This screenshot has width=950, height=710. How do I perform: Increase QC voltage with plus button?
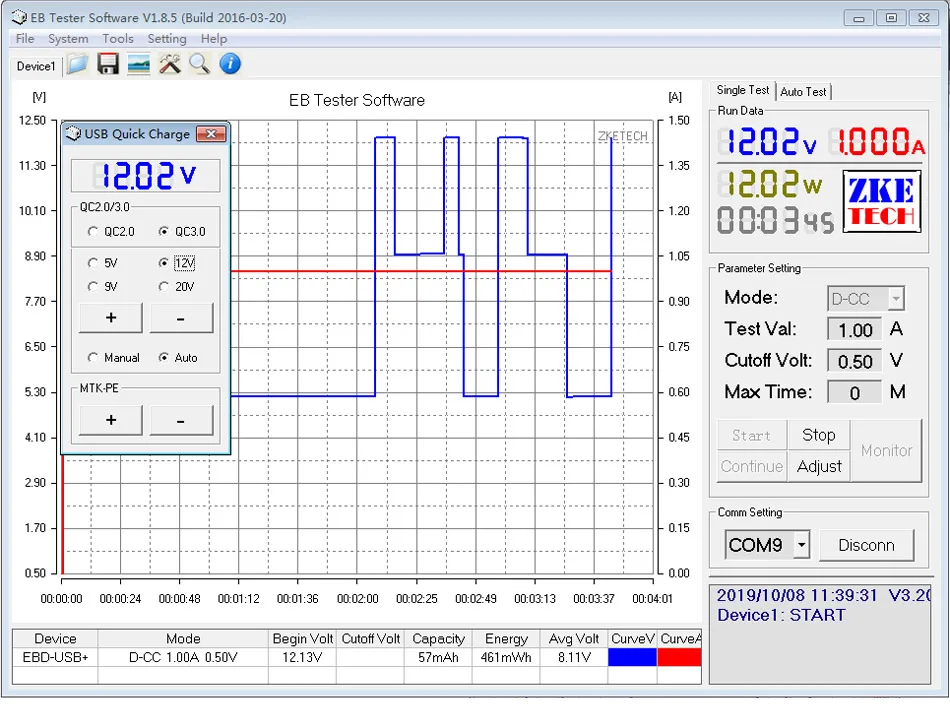click(x=111, y=318)
